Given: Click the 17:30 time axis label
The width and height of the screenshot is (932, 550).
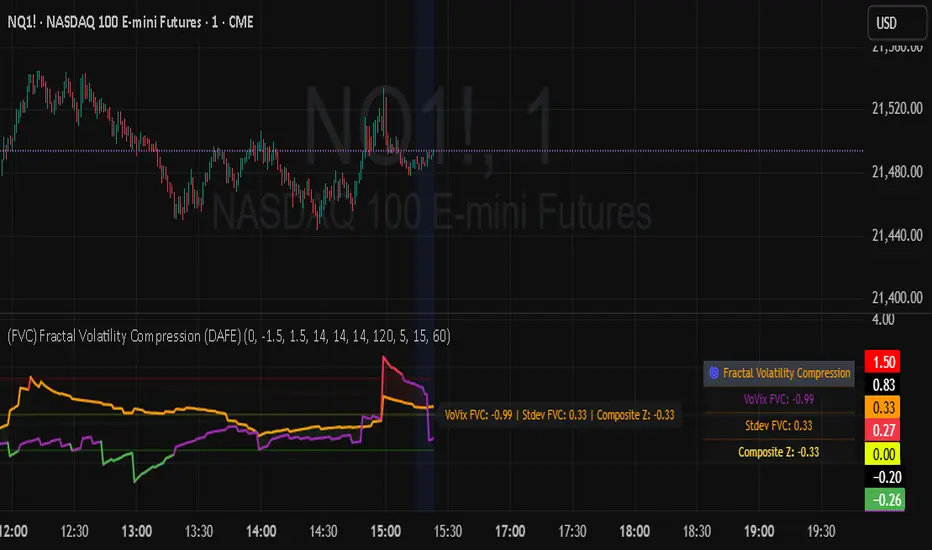Looking at the screenshot, I should [x=572, y=531].
